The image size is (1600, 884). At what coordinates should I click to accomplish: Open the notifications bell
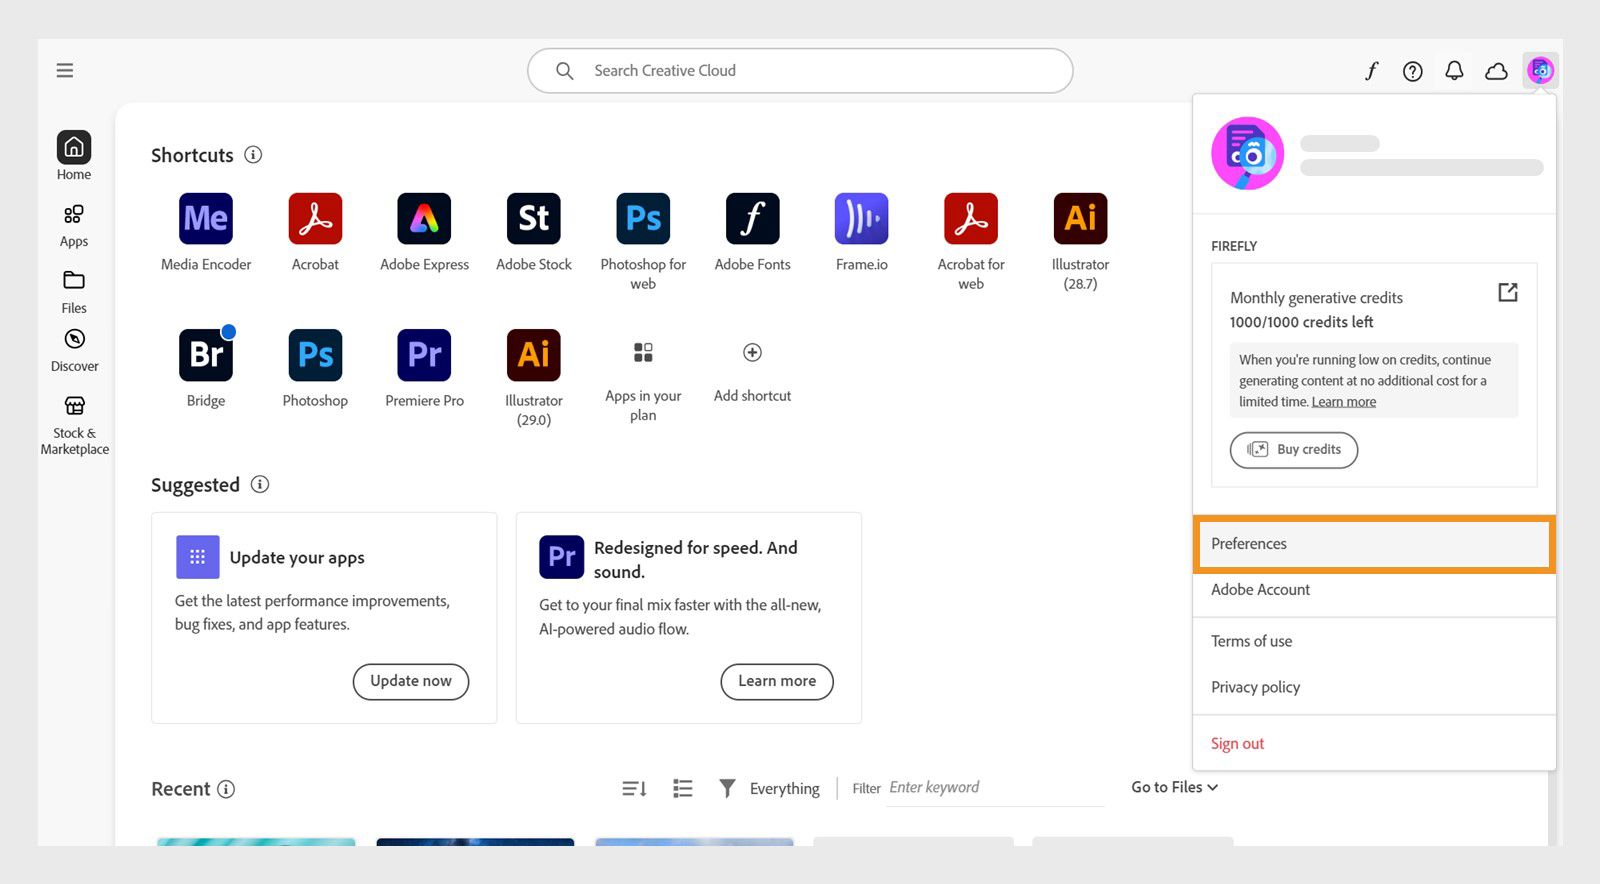click(1454, 71)
